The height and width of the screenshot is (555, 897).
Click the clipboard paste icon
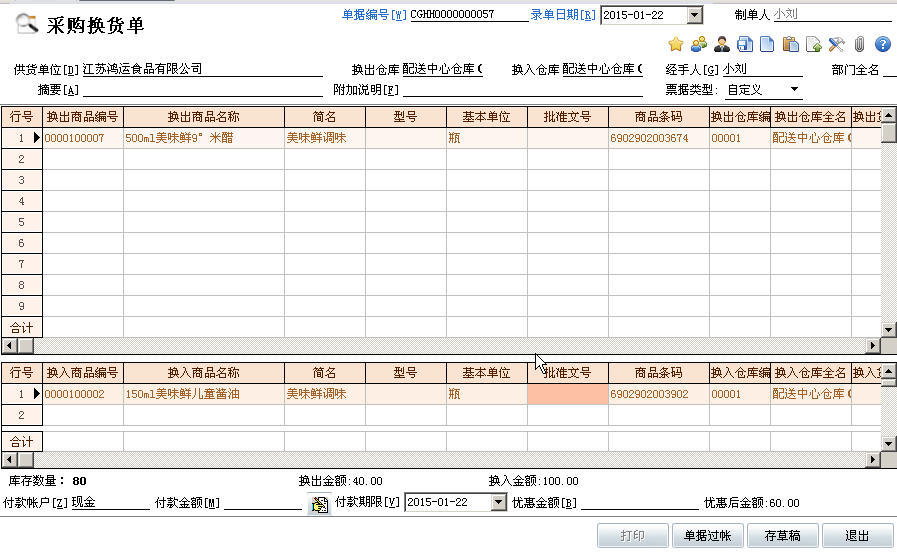tap(790, 44)
